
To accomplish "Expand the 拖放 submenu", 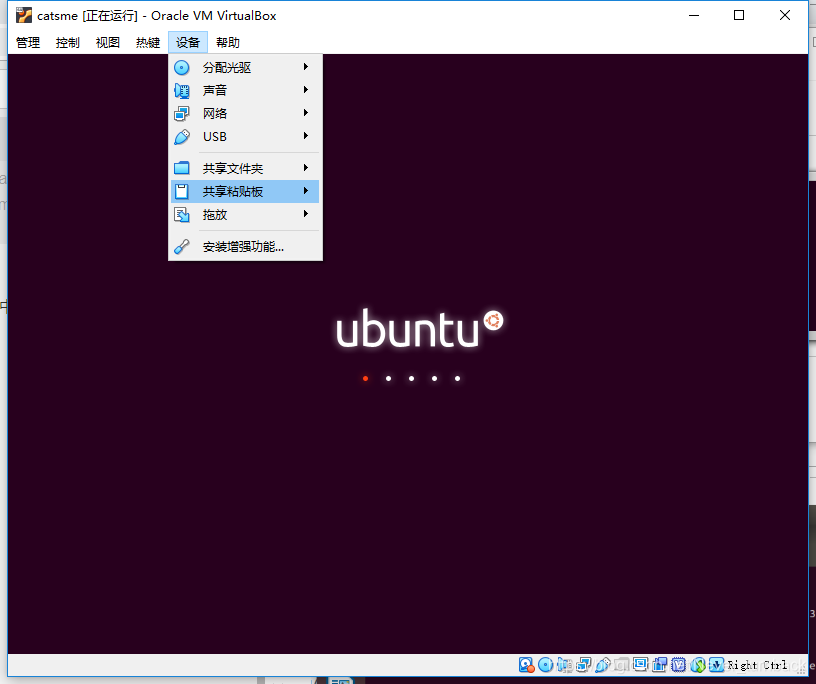I will point(245,214).
